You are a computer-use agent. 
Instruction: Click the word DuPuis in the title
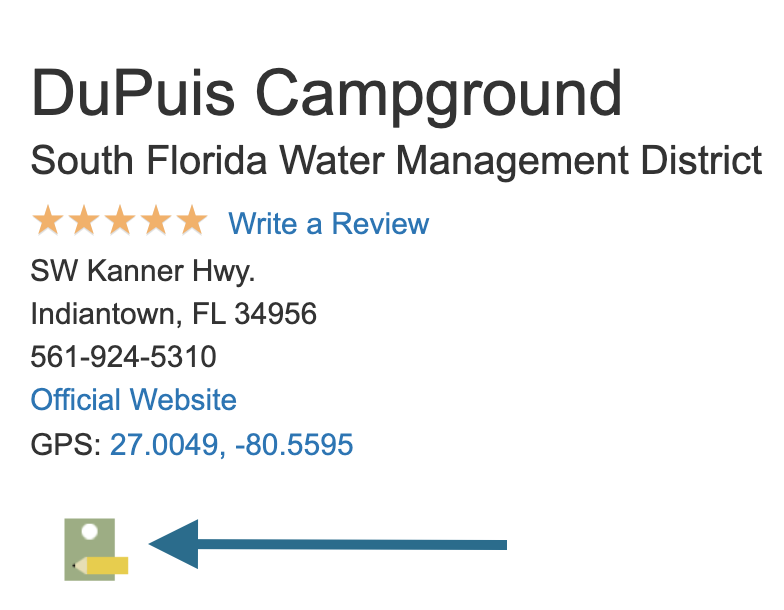click(132, 94)
